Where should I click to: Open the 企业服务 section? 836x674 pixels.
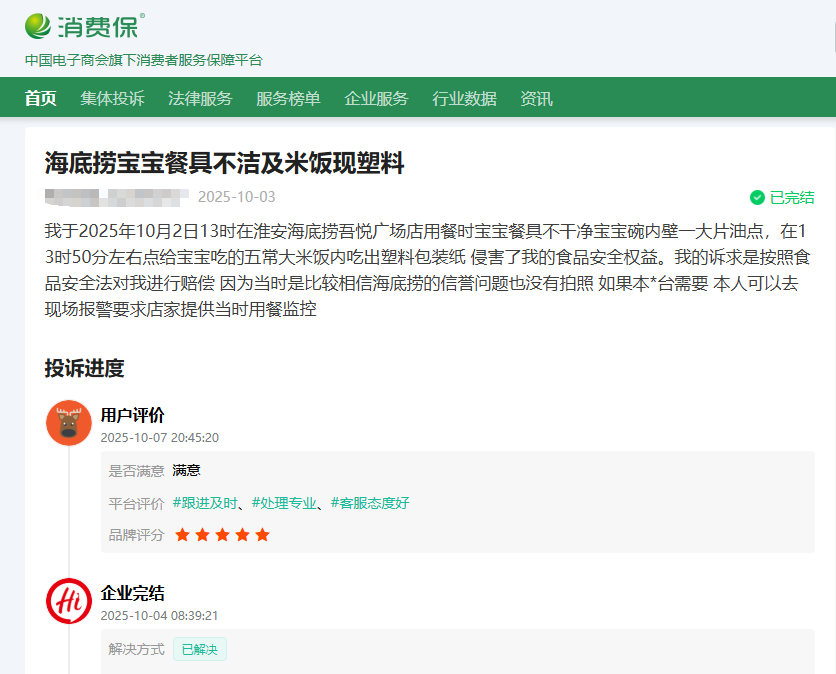376,98
